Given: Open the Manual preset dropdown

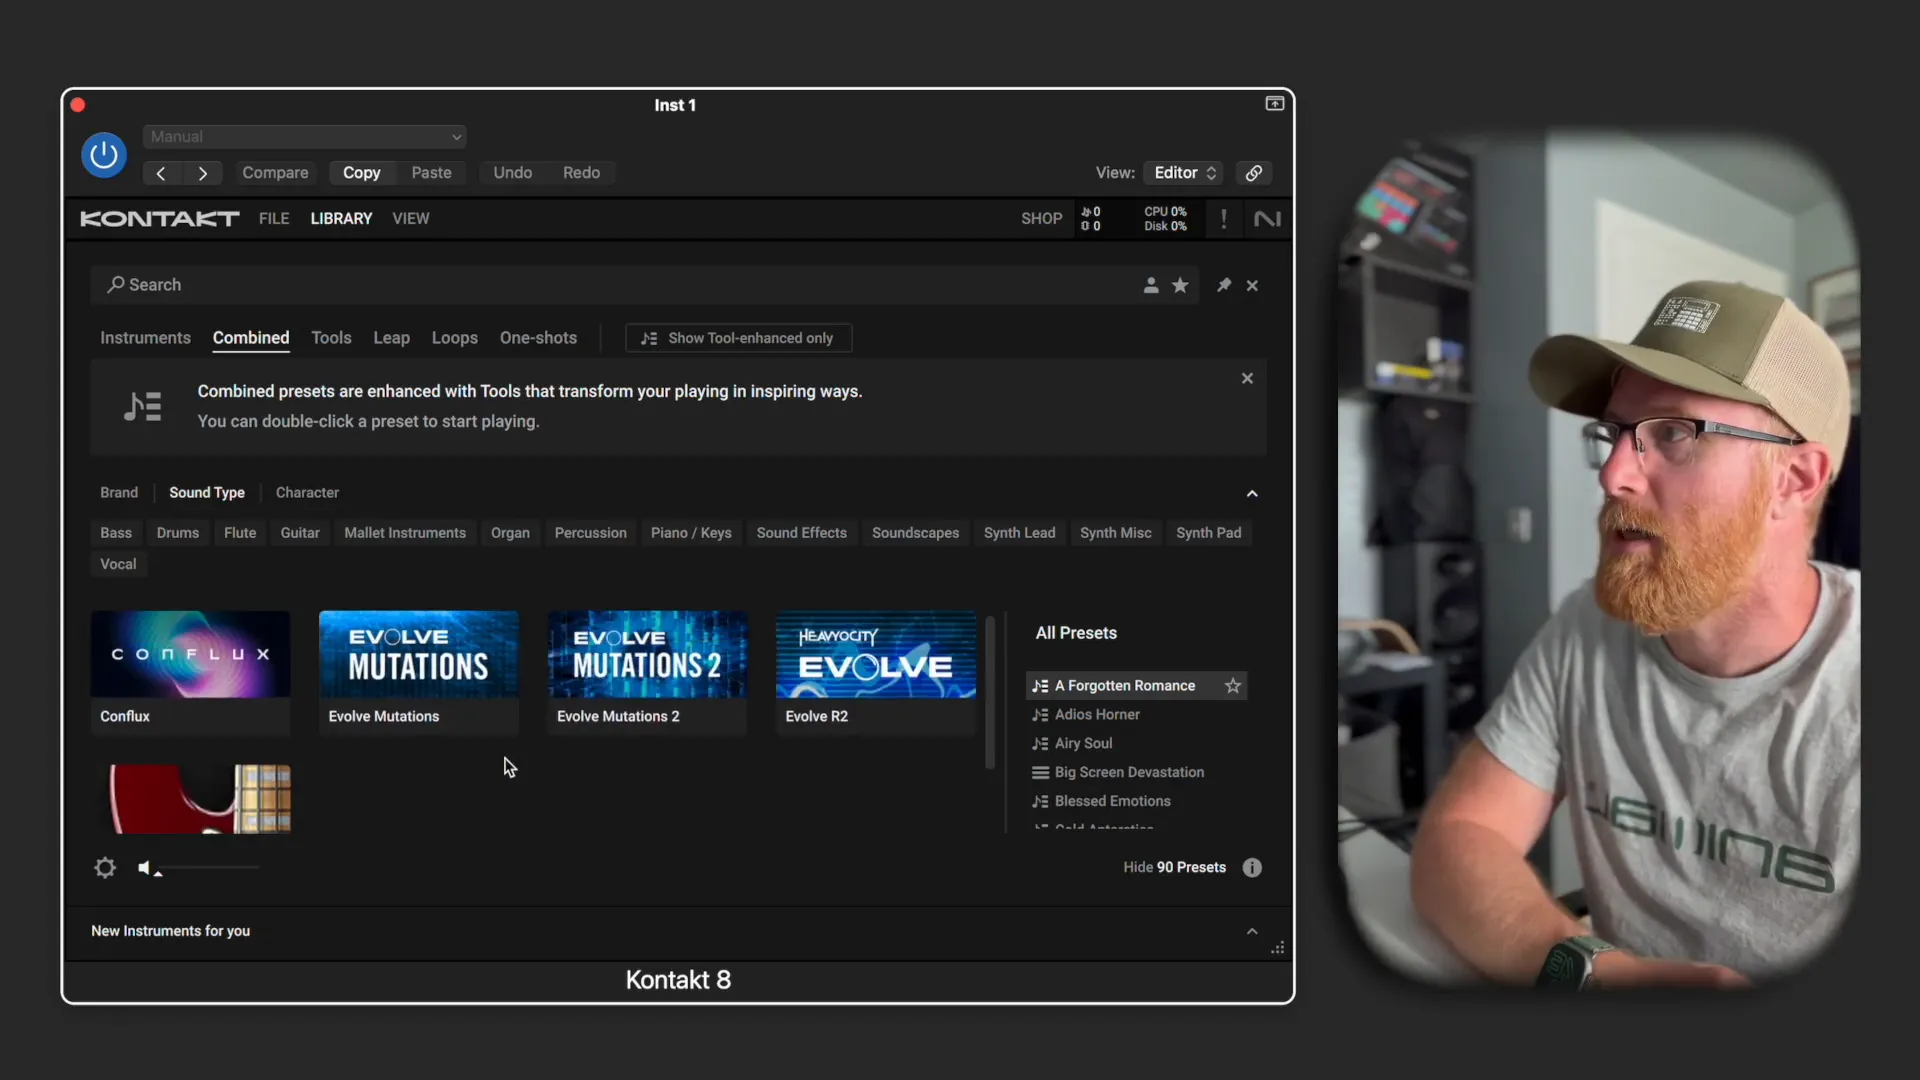Looking at the screenshot, I should (x=305, y=137).
